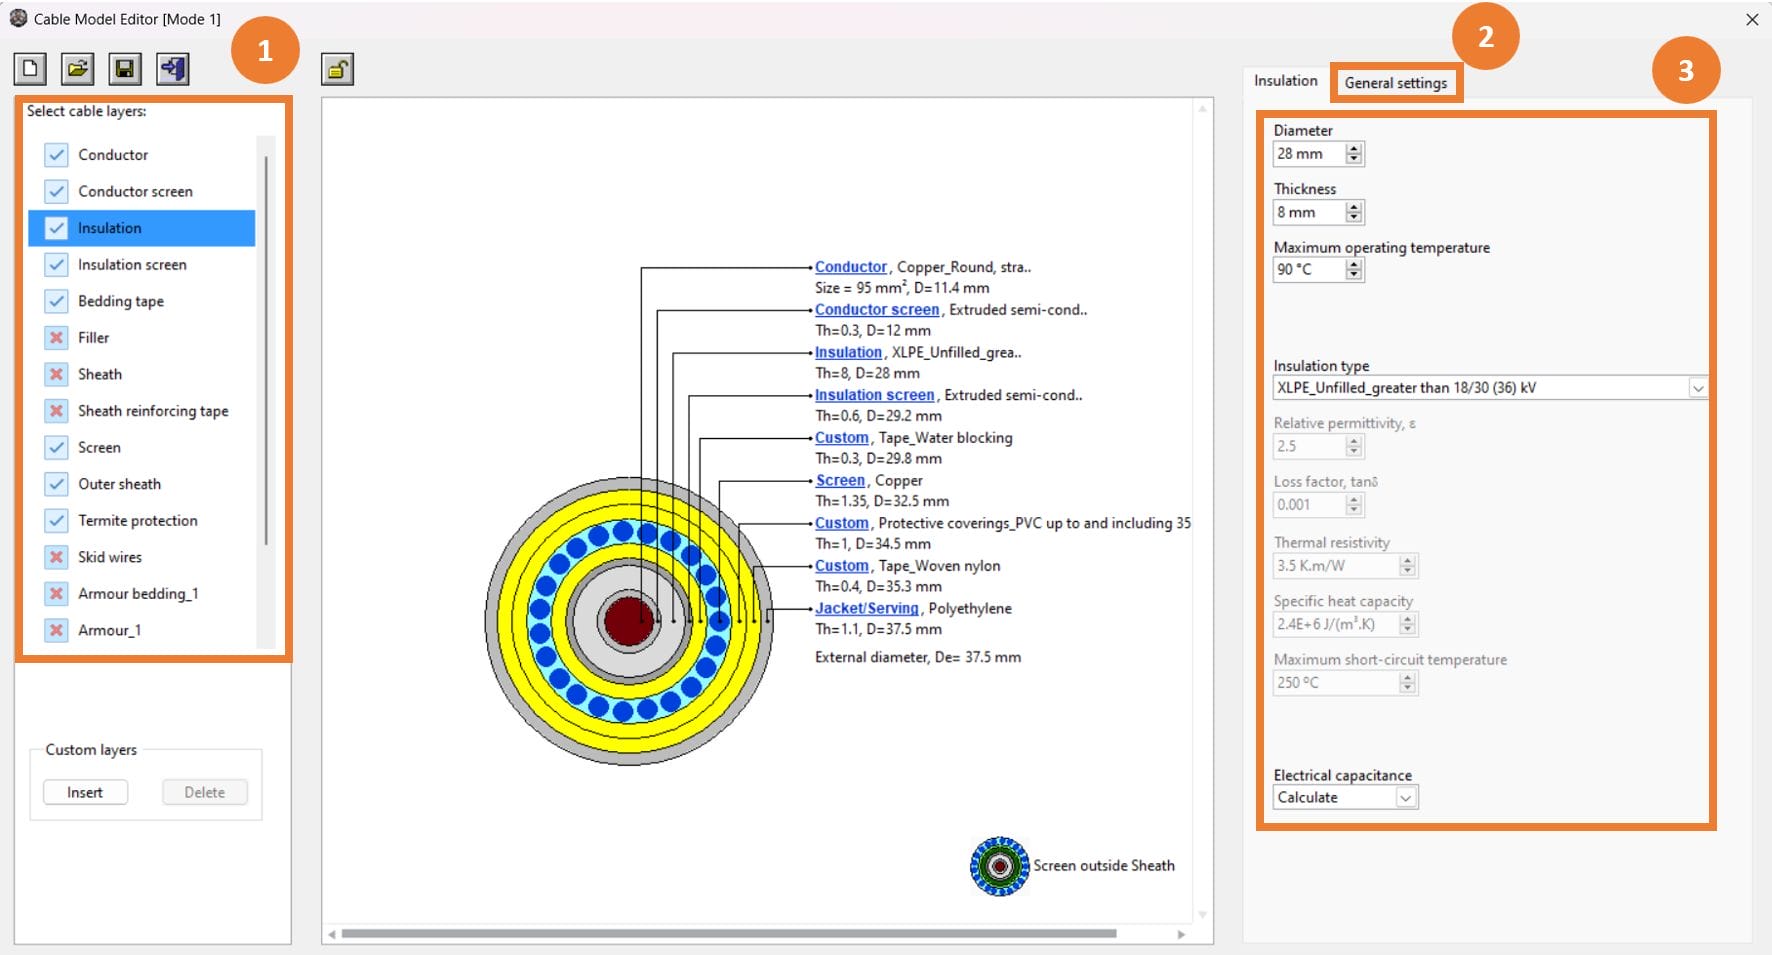Image resolution: width=1772 pixels, height=955 pixels.
Task: Enable the Filler cable layer
Action: 54,337
